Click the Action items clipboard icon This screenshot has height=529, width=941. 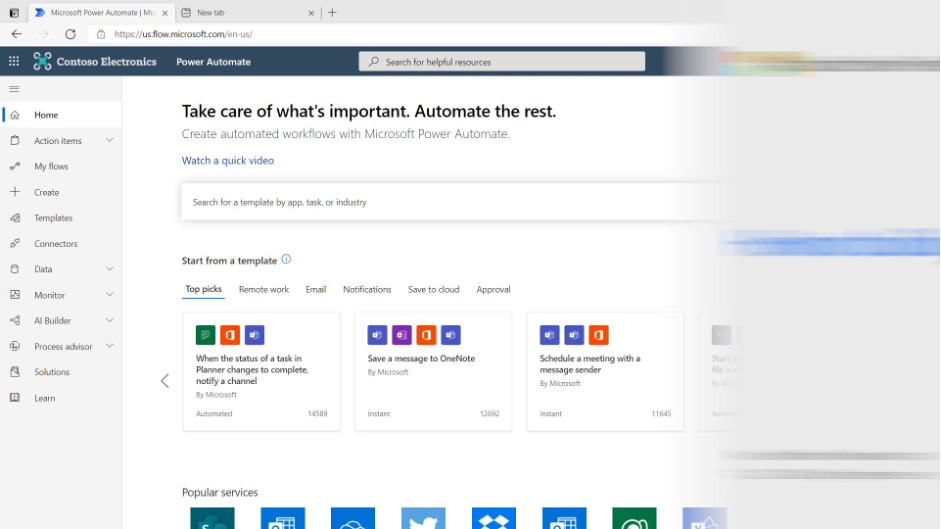tap(15, 141)
